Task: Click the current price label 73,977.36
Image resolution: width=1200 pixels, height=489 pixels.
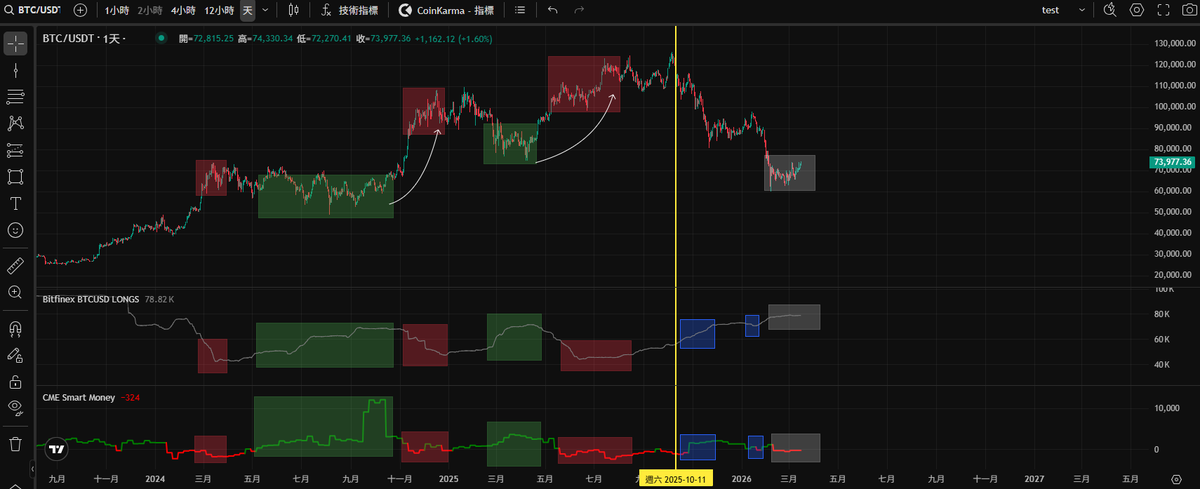Action: point(1173,161)
